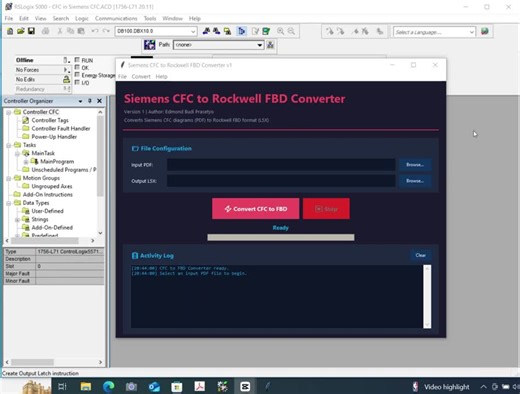This screenshot has height=394, width=520.
Task: Open the No Forces dropdown arrow
Action: pyautogui.click(x=66, y=70)
